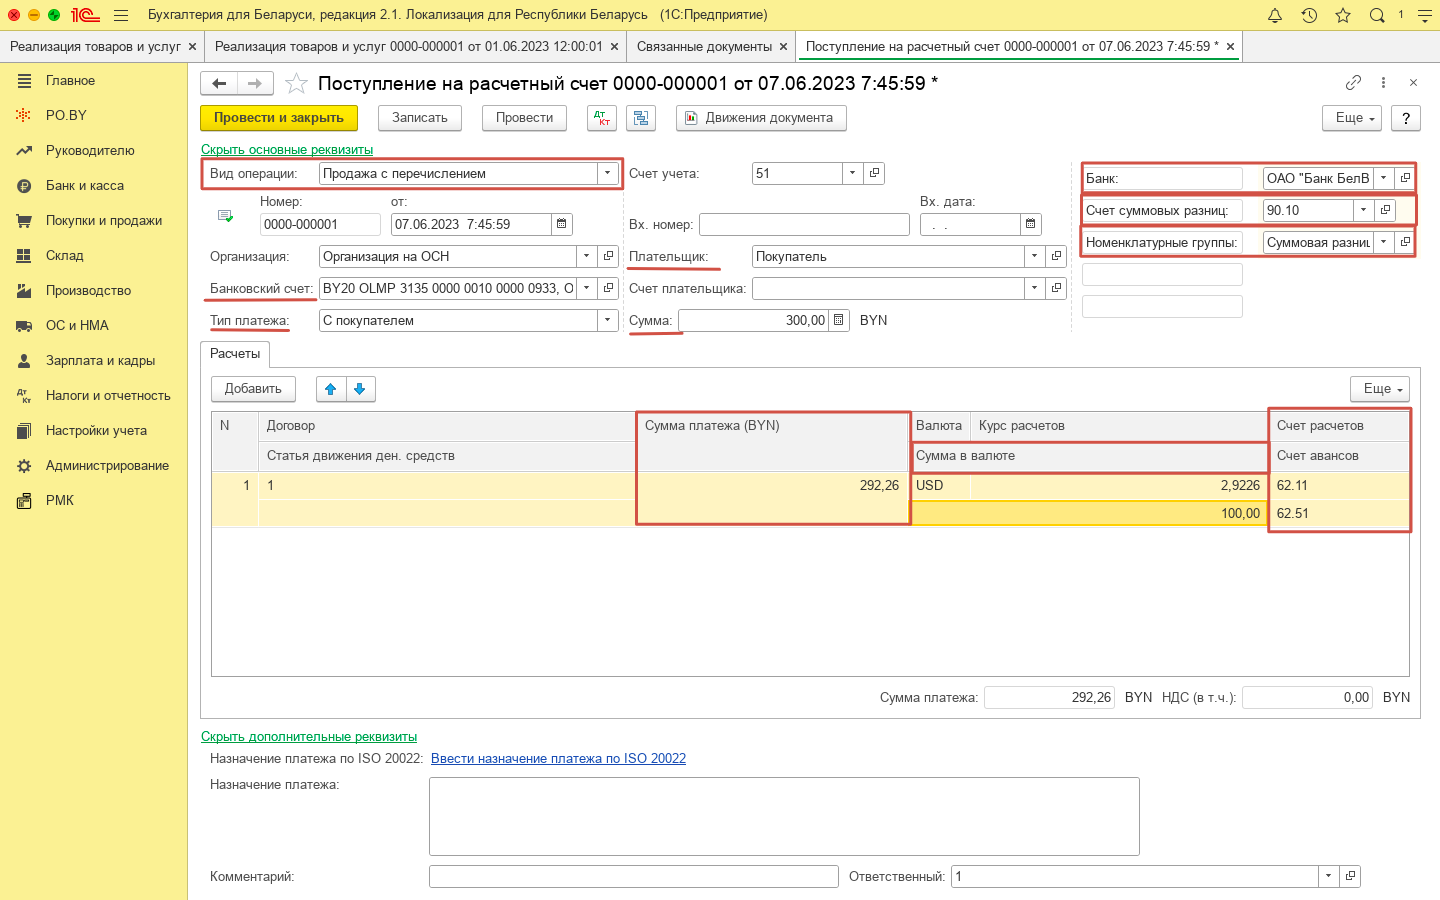1440x900 pixels.
Task: Expand Тип платежа dropdown
Action: pos(607,320)
